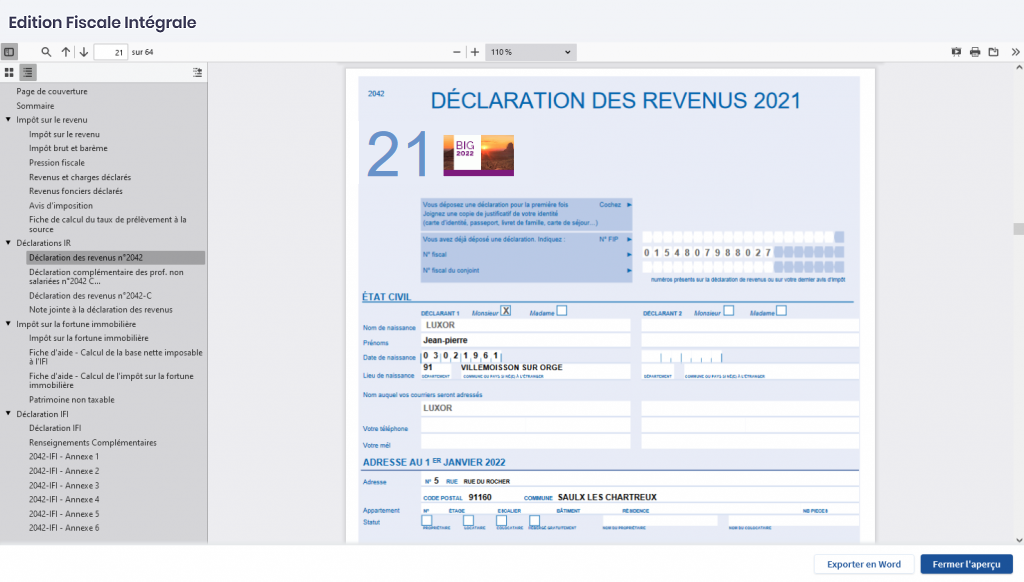The image size is (1024, 582).
Task: Print the document using the printer icon
Action: point(975,52)
